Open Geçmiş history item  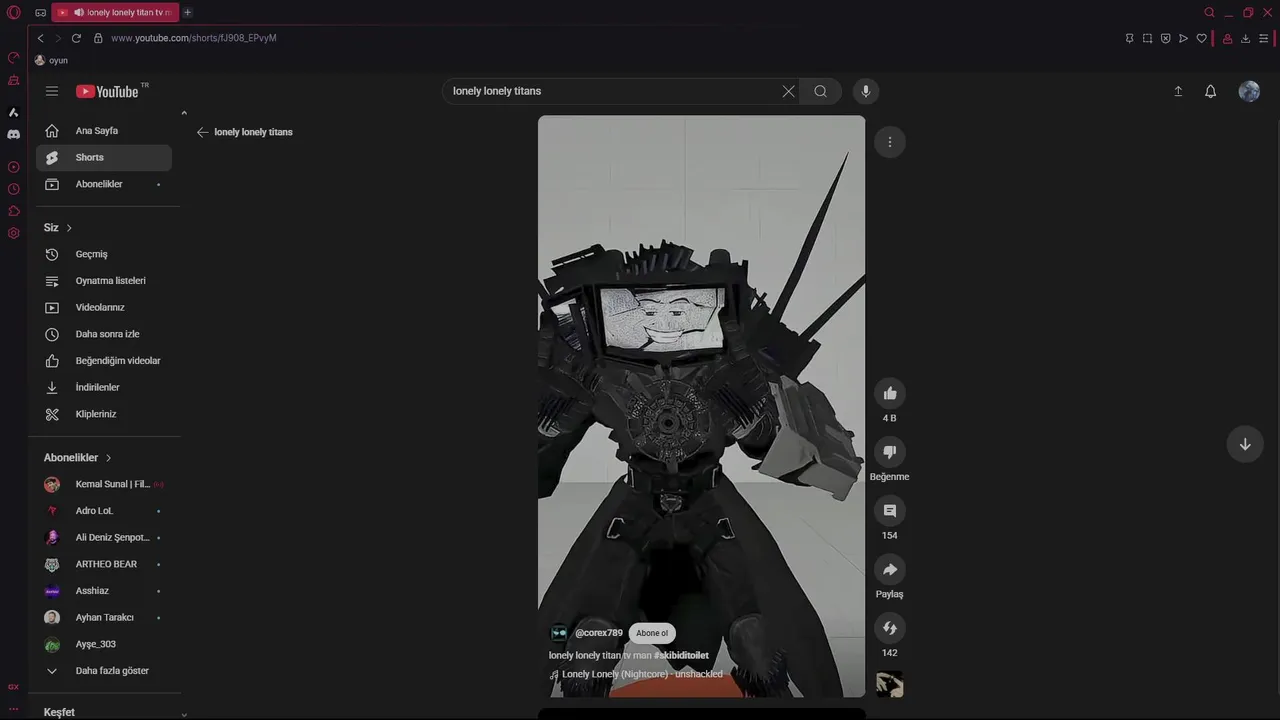click(x=104, y=254)
